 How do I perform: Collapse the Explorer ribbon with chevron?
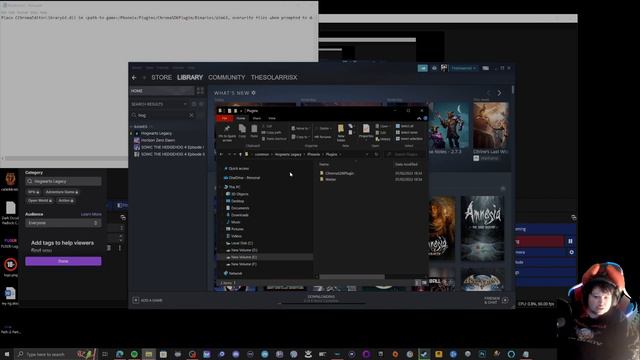(x=419, y=118)
